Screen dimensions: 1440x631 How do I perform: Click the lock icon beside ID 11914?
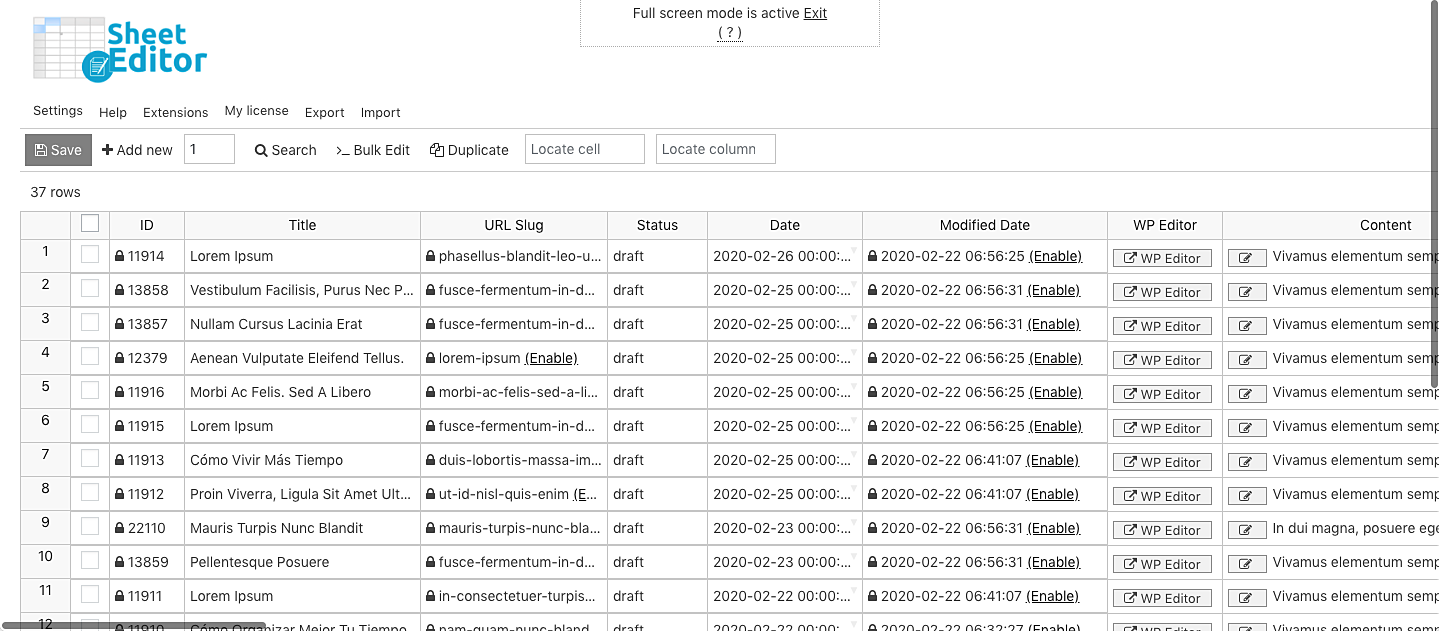tap(120, 256)
